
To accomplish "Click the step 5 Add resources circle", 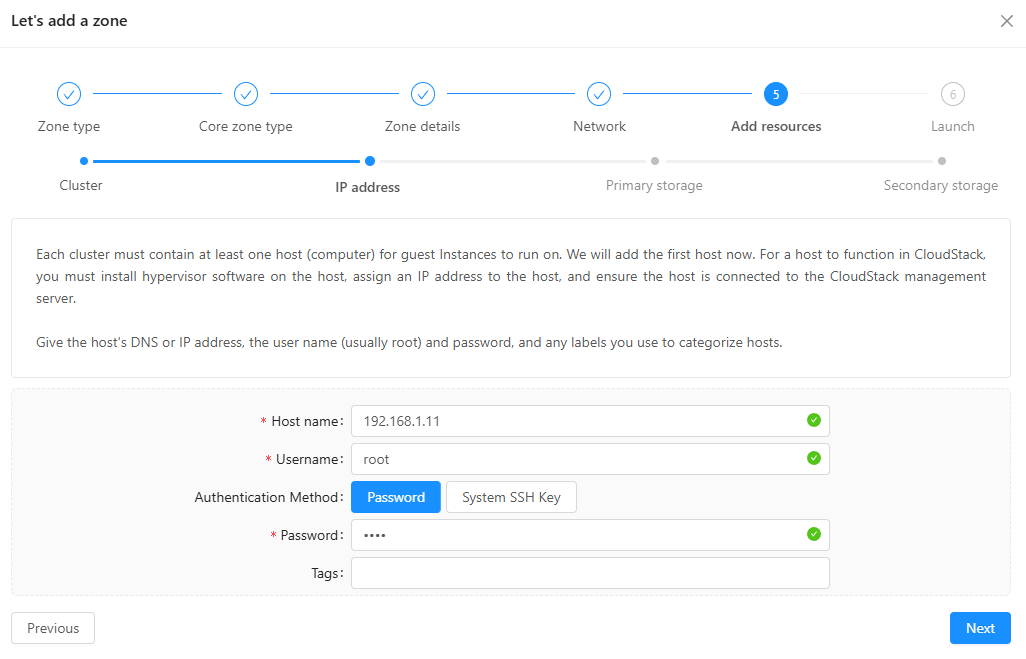I will pyautogui.click(x=775, y=94).
